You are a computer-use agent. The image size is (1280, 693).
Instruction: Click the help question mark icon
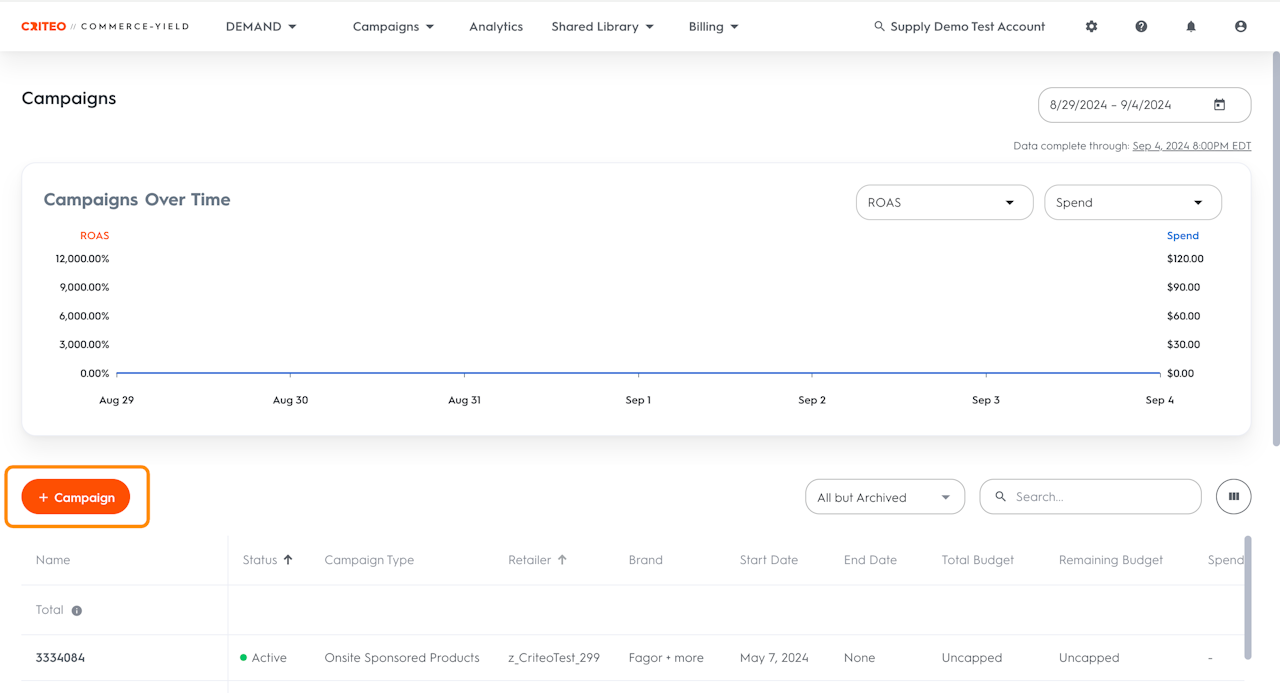[x=1141, y=27]
